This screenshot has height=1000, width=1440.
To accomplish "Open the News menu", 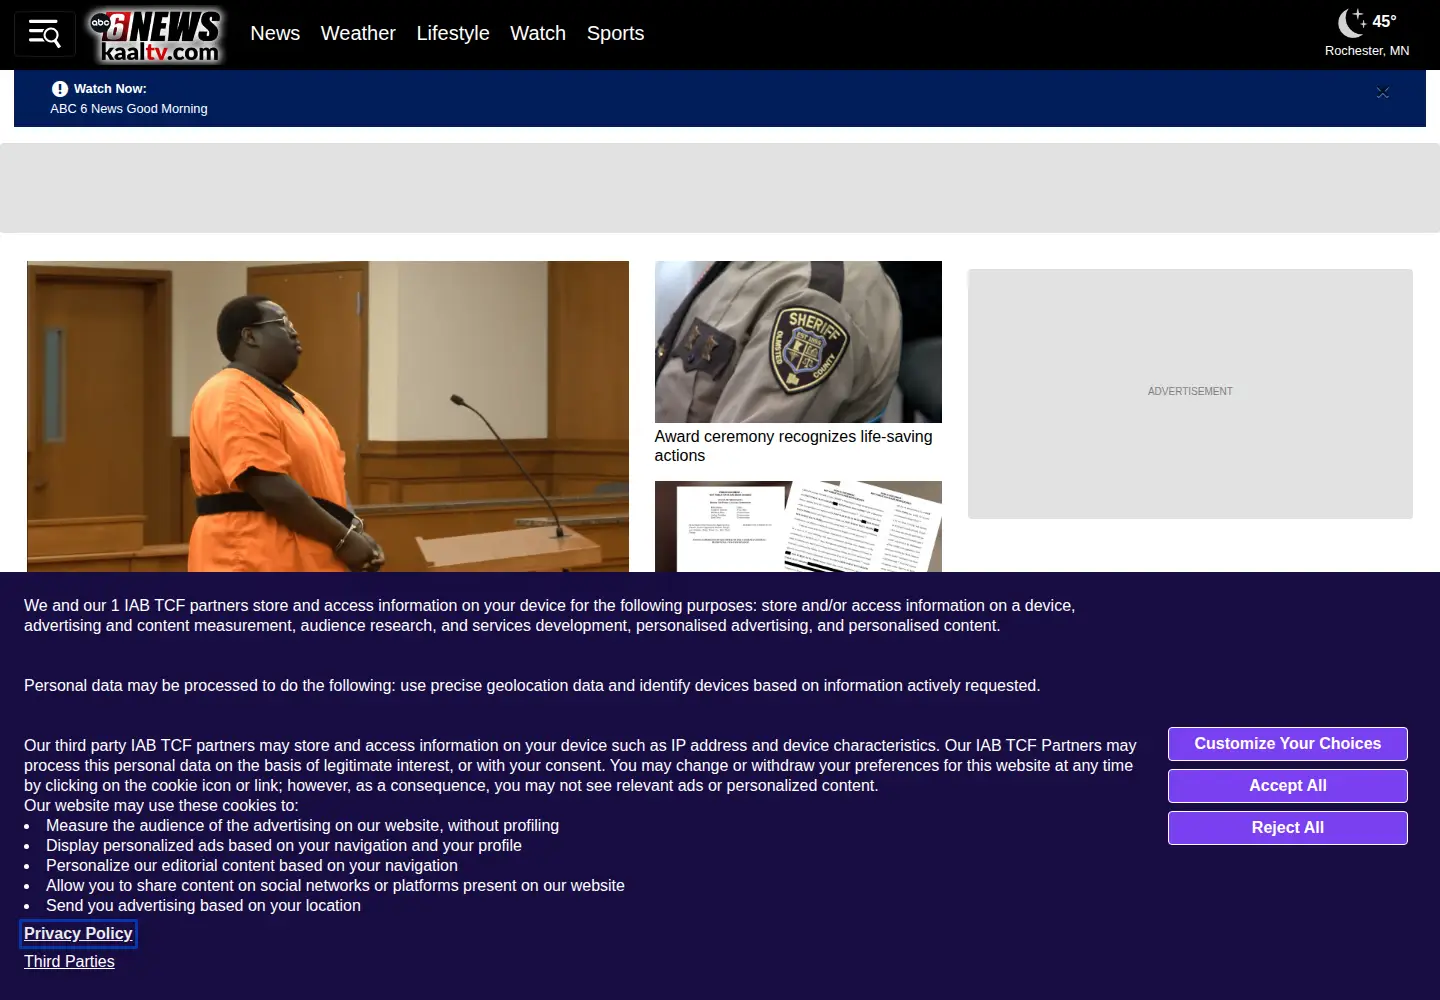I will [x=275, y=33].
